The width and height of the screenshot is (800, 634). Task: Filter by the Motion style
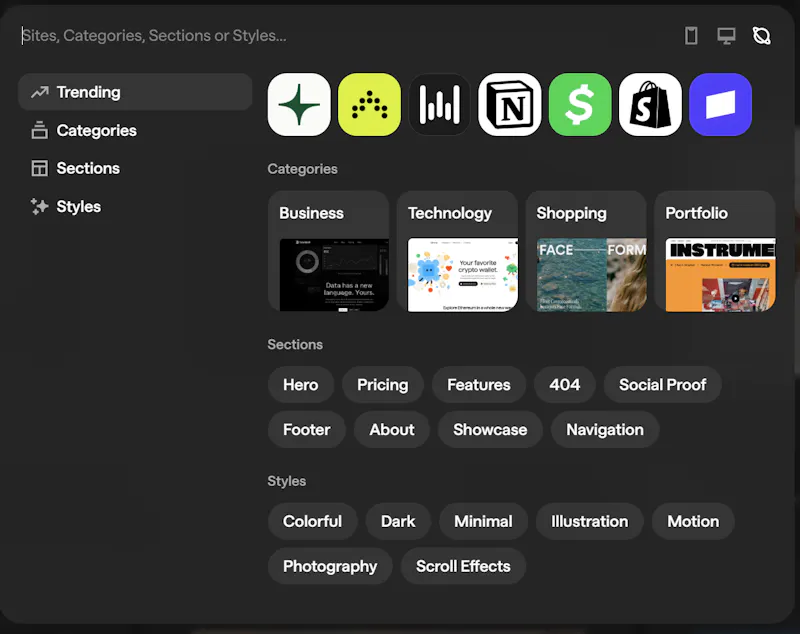693,521
